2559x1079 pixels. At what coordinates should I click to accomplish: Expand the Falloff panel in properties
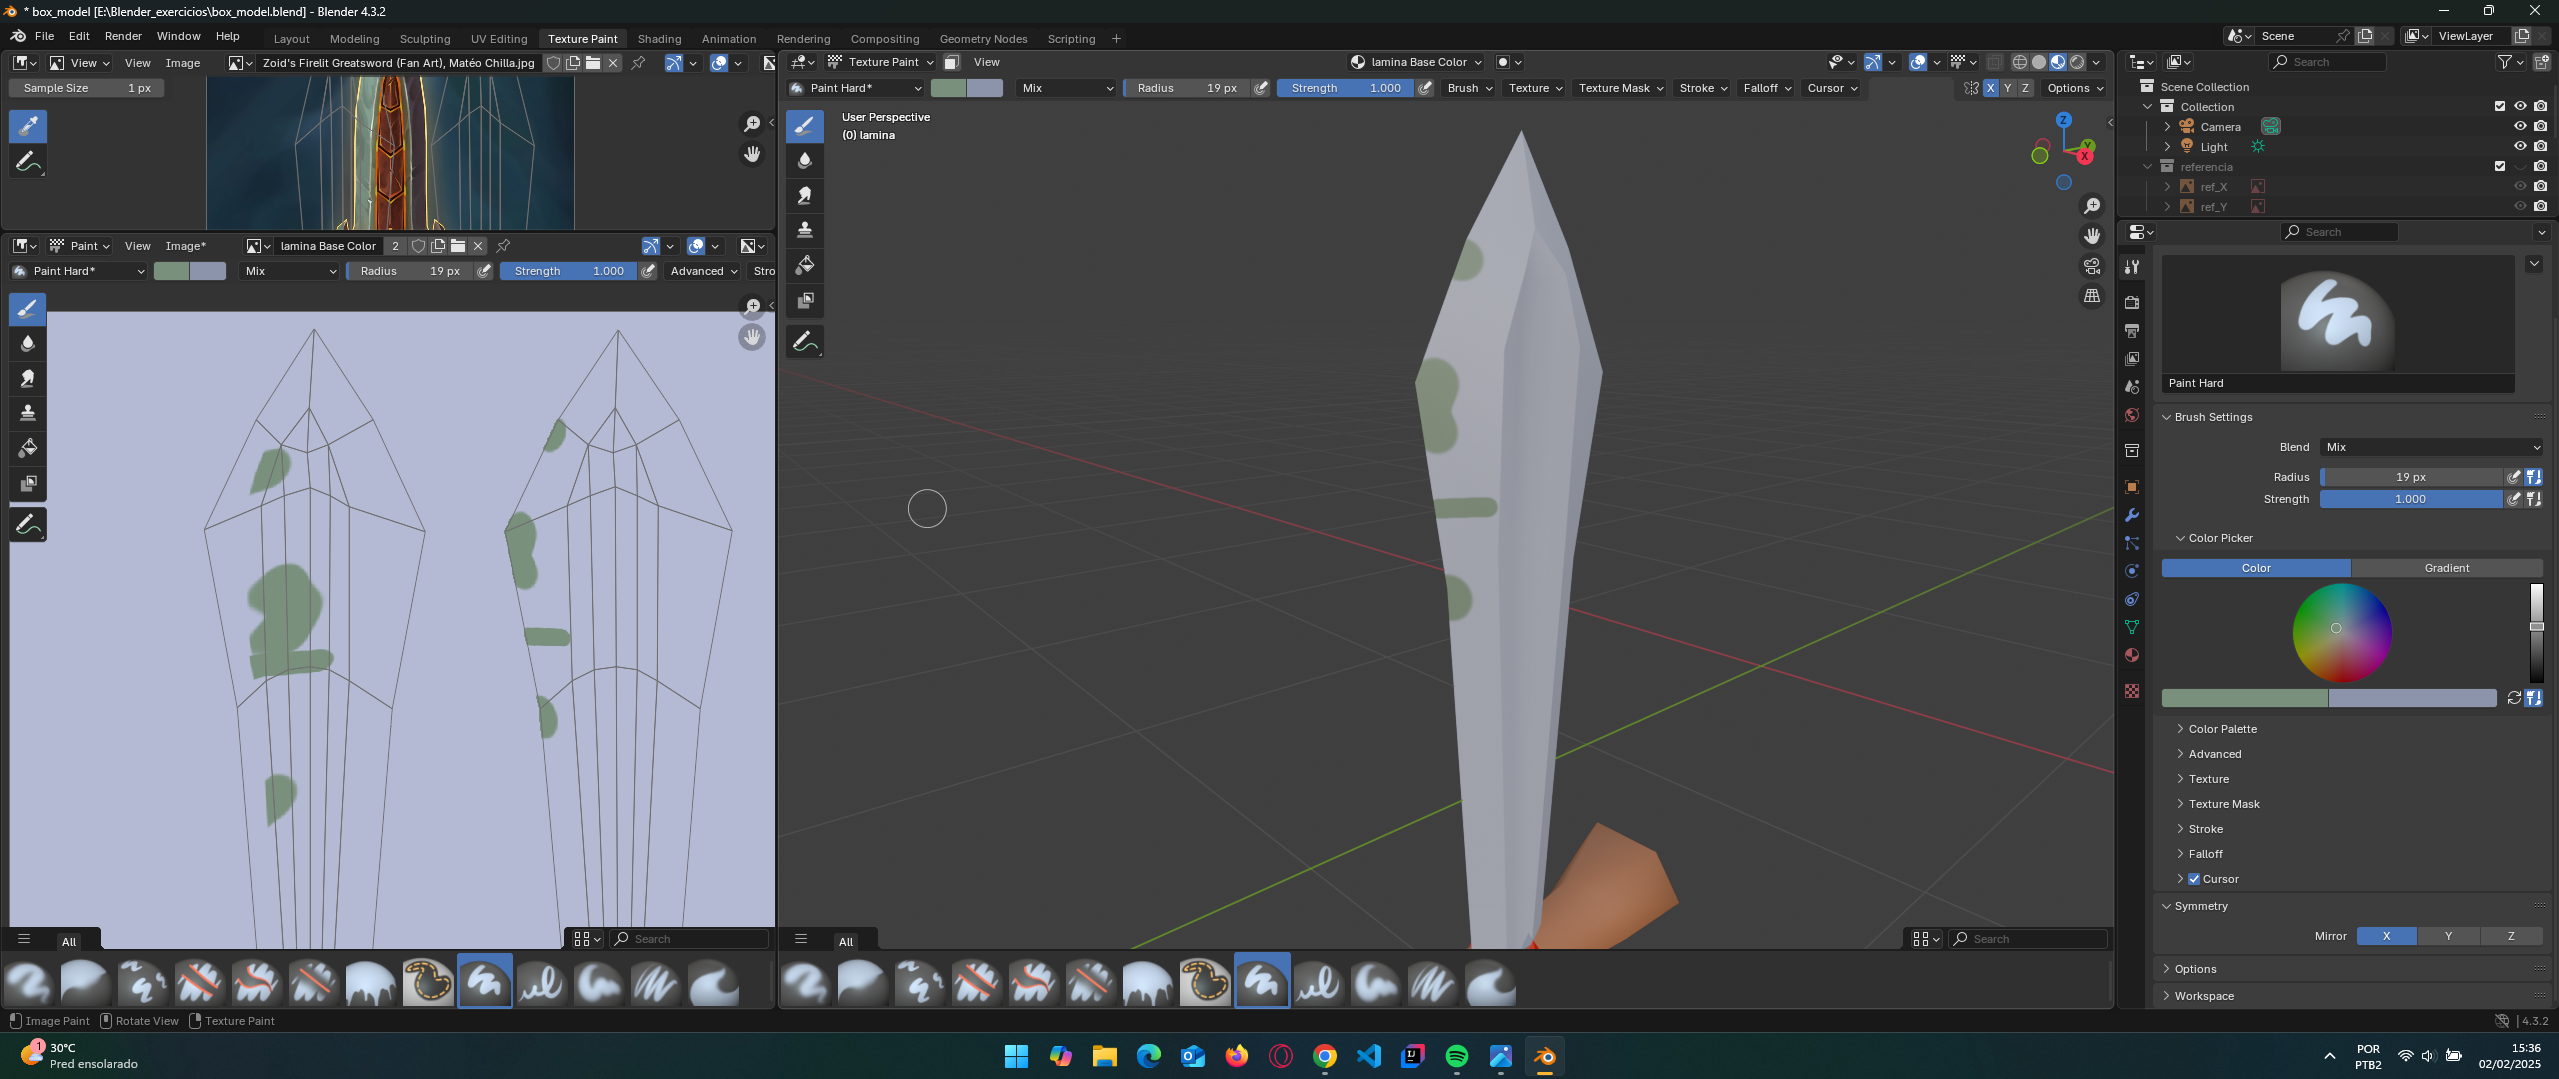pyautogui.click(x=2205, y=854)
